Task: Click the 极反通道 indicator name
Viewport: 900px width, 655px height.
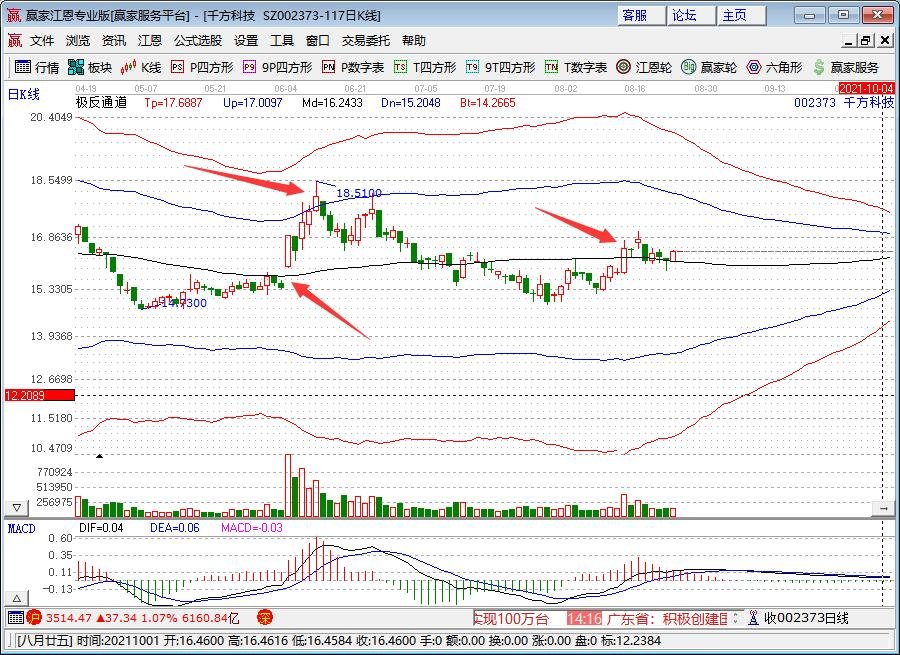Action: [101, 103]
